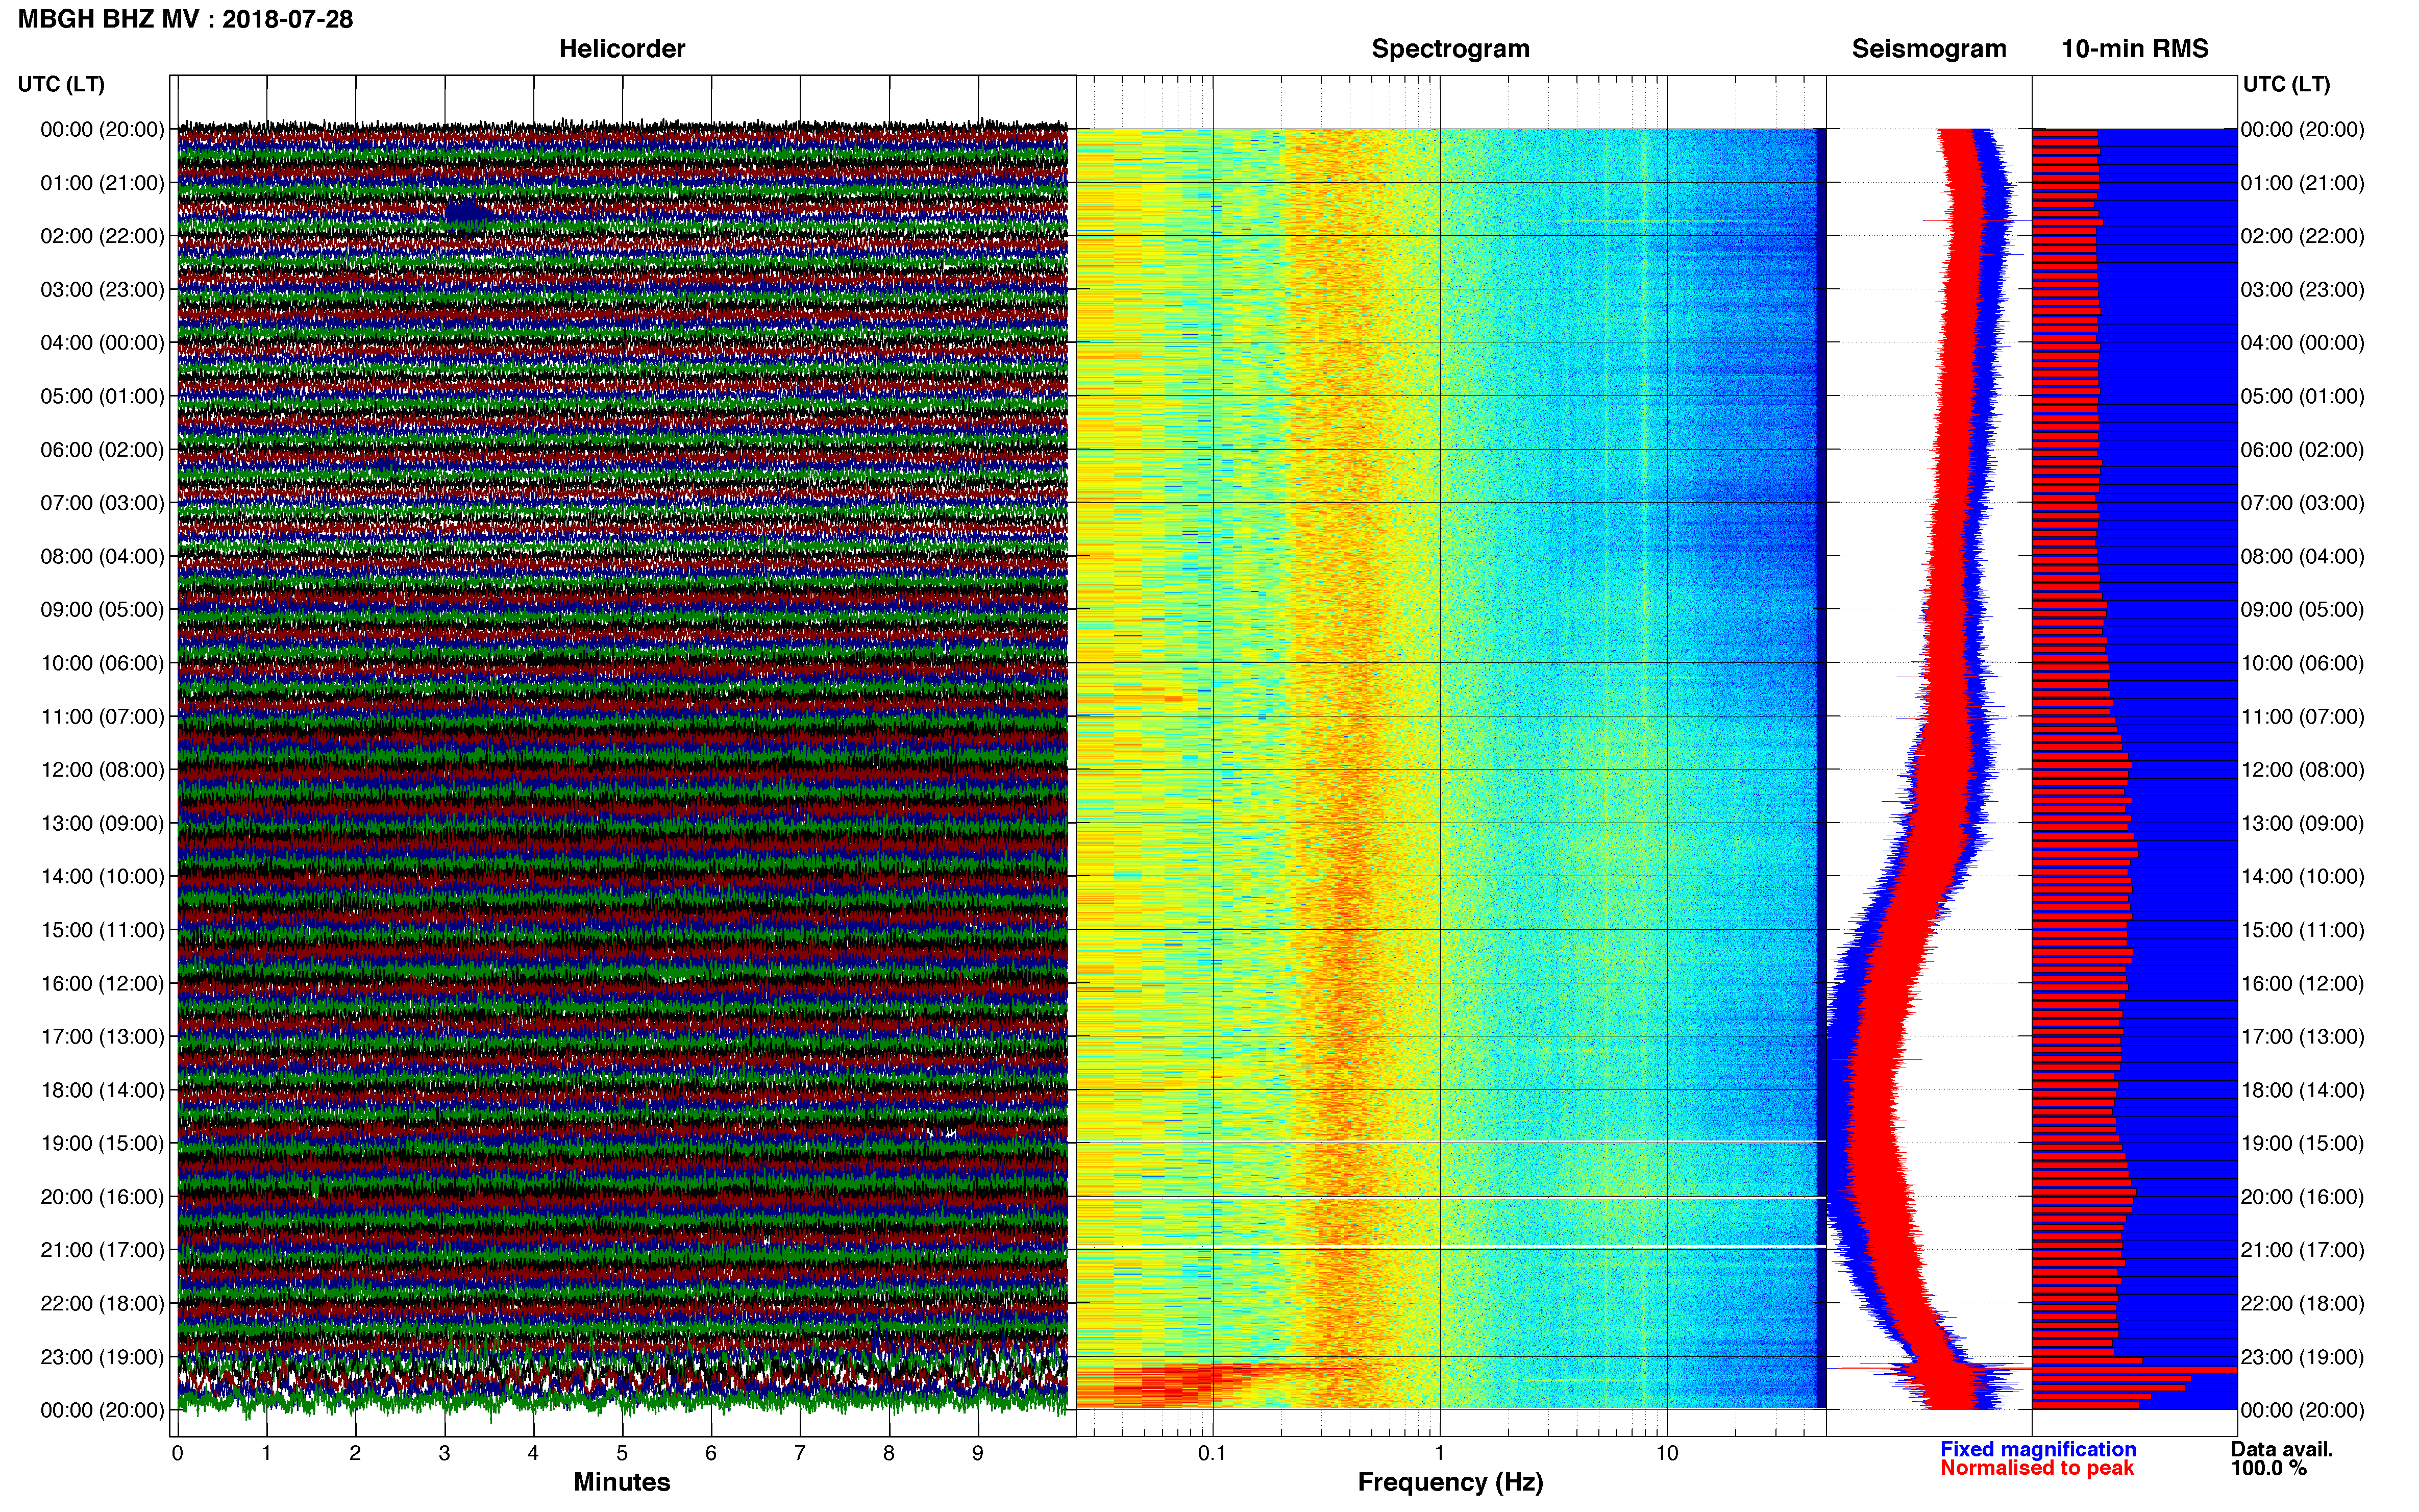Click left time label '04:00 (00:00)'
Image resolution: width=2419 pixels, height=1512 pixels.
tap(102, 343)
